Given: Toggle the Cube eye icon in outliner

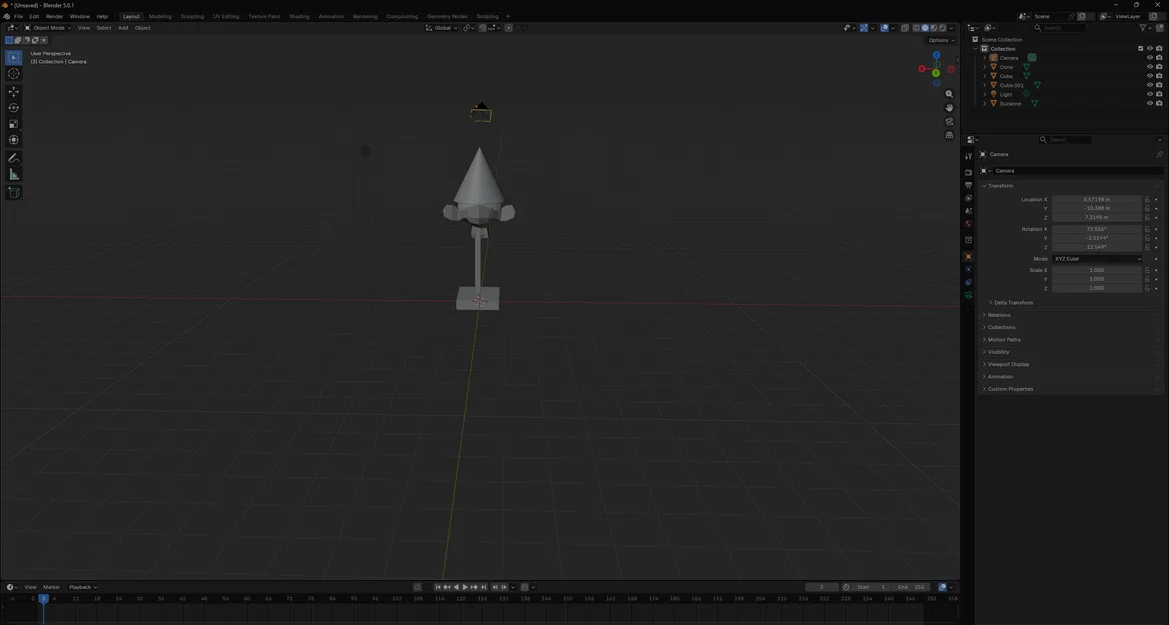Looking at the screenshot, I should coord(1150,76).
